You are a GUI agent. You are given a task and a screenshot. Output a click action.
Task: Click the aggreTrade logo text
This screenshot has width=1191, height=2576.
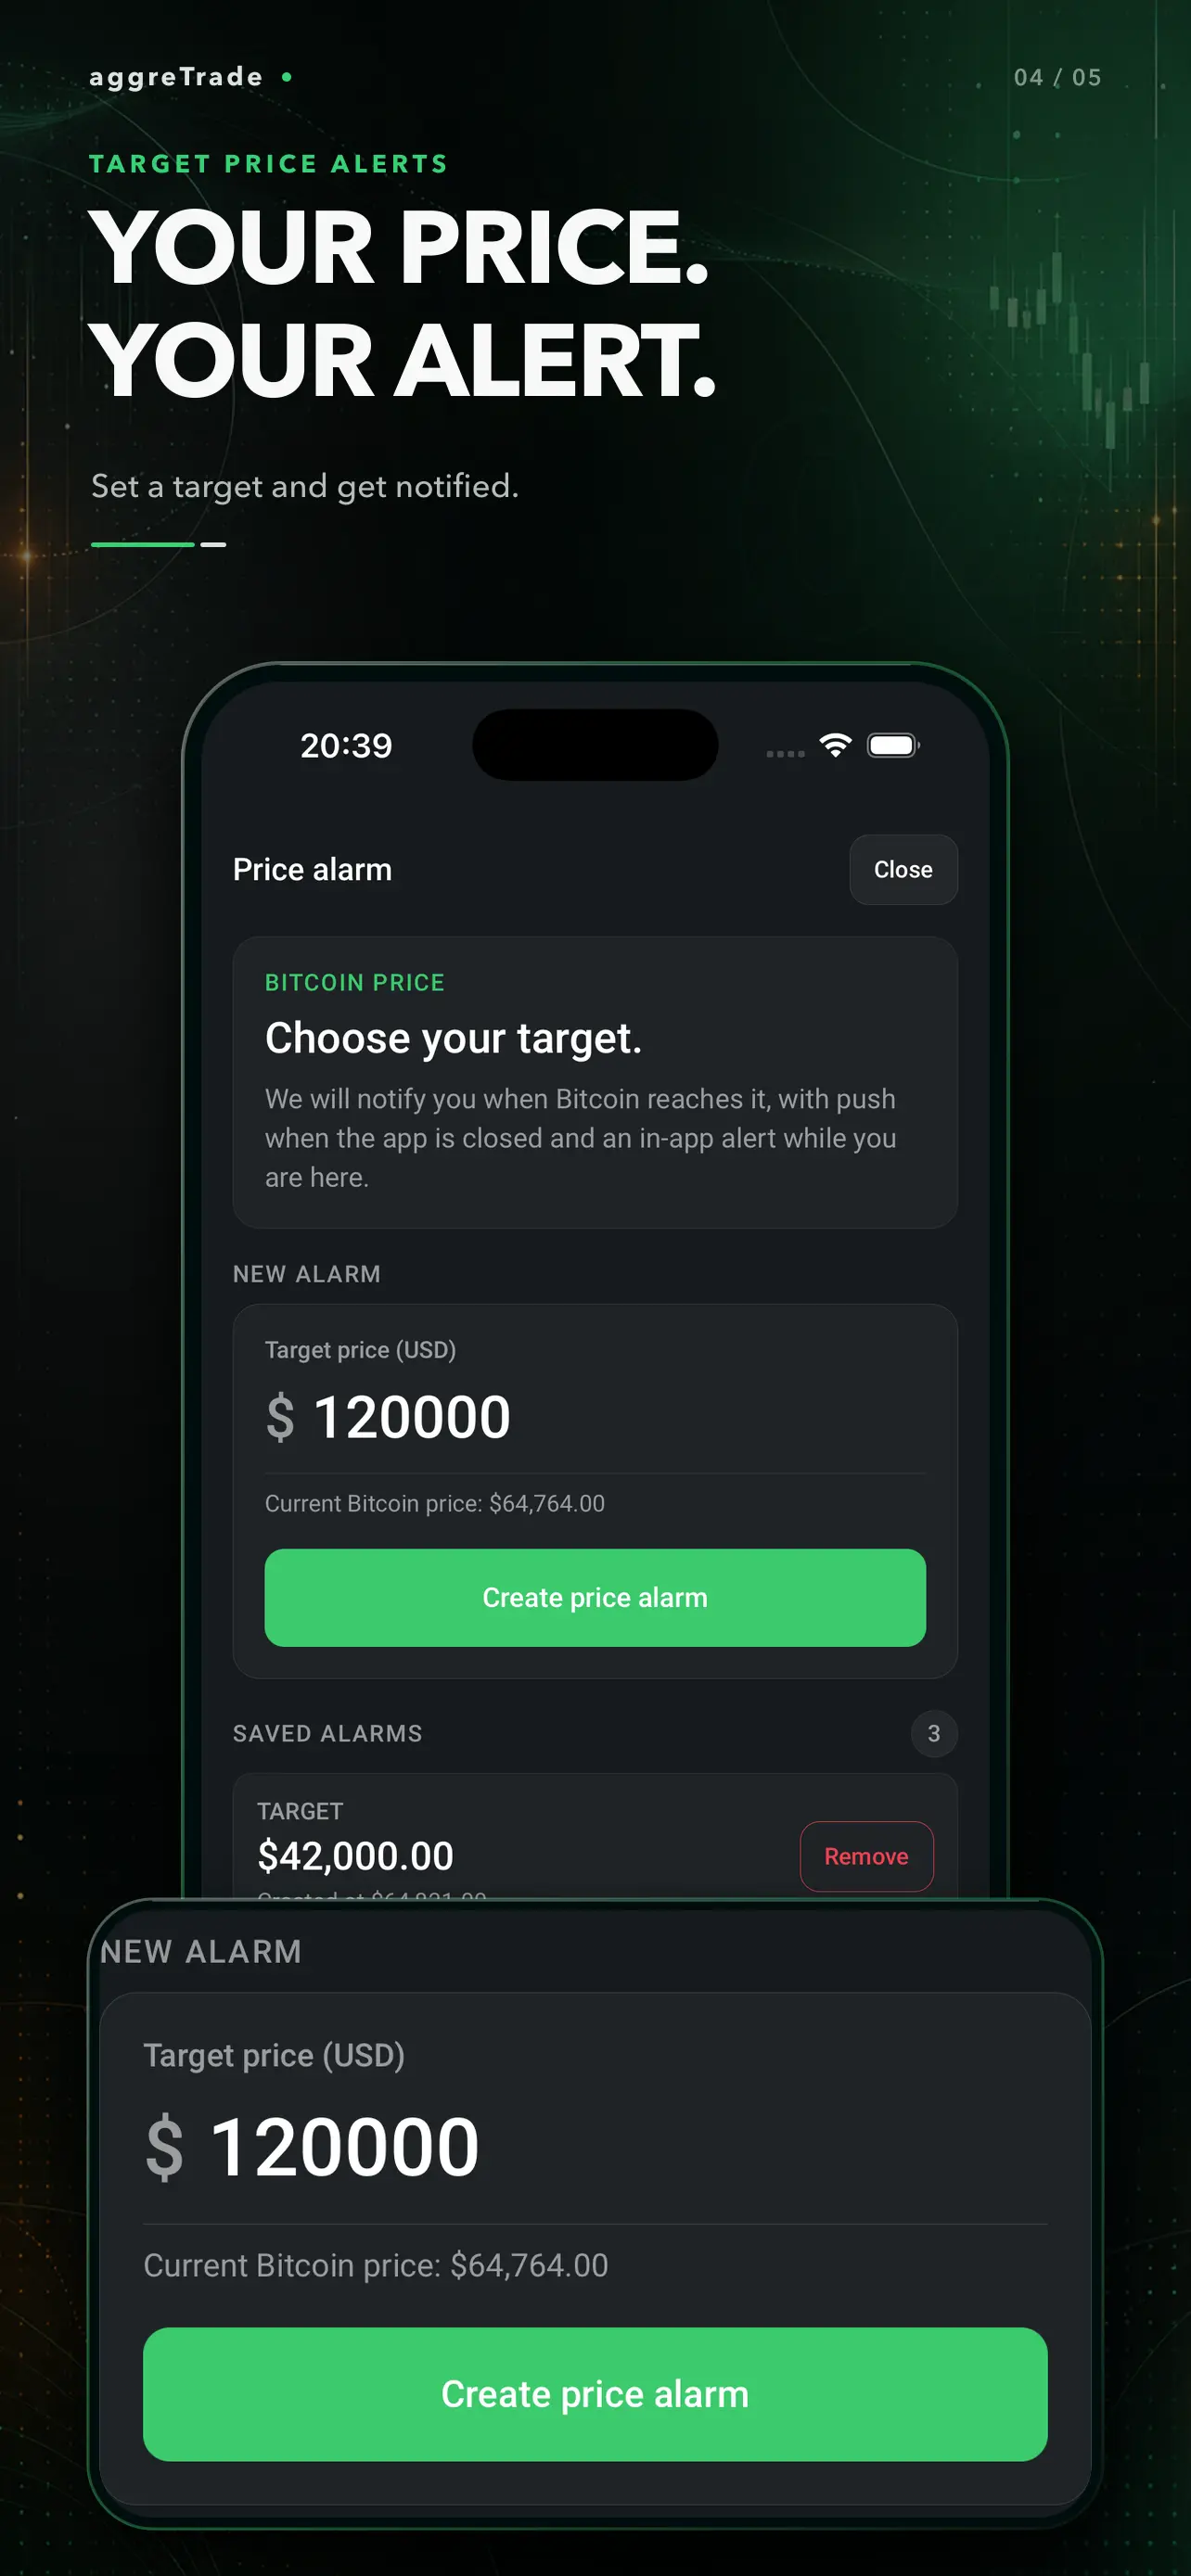176,78
